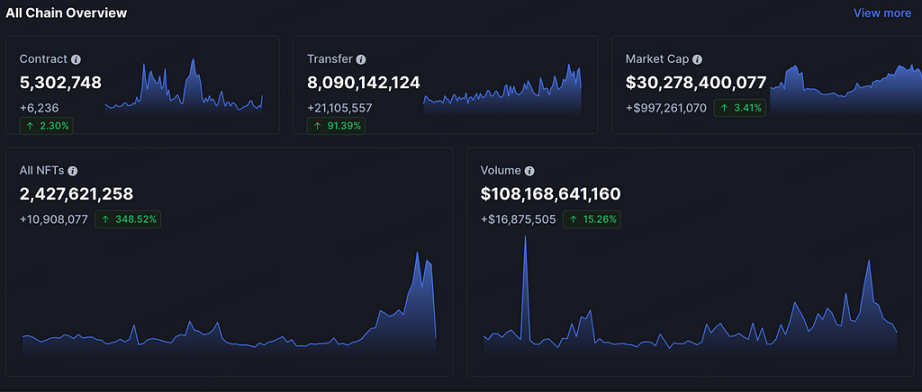Click the Transfer sparkline chart
The image size is (922, 392).
click(502, 89)
